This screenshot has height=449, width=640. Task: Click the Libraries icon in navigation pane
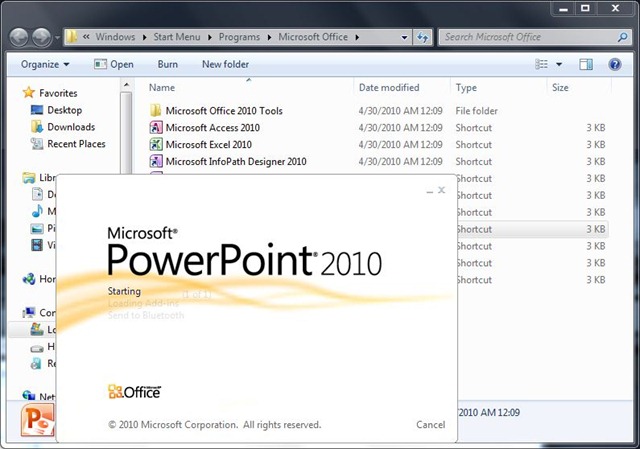[29, 178]
